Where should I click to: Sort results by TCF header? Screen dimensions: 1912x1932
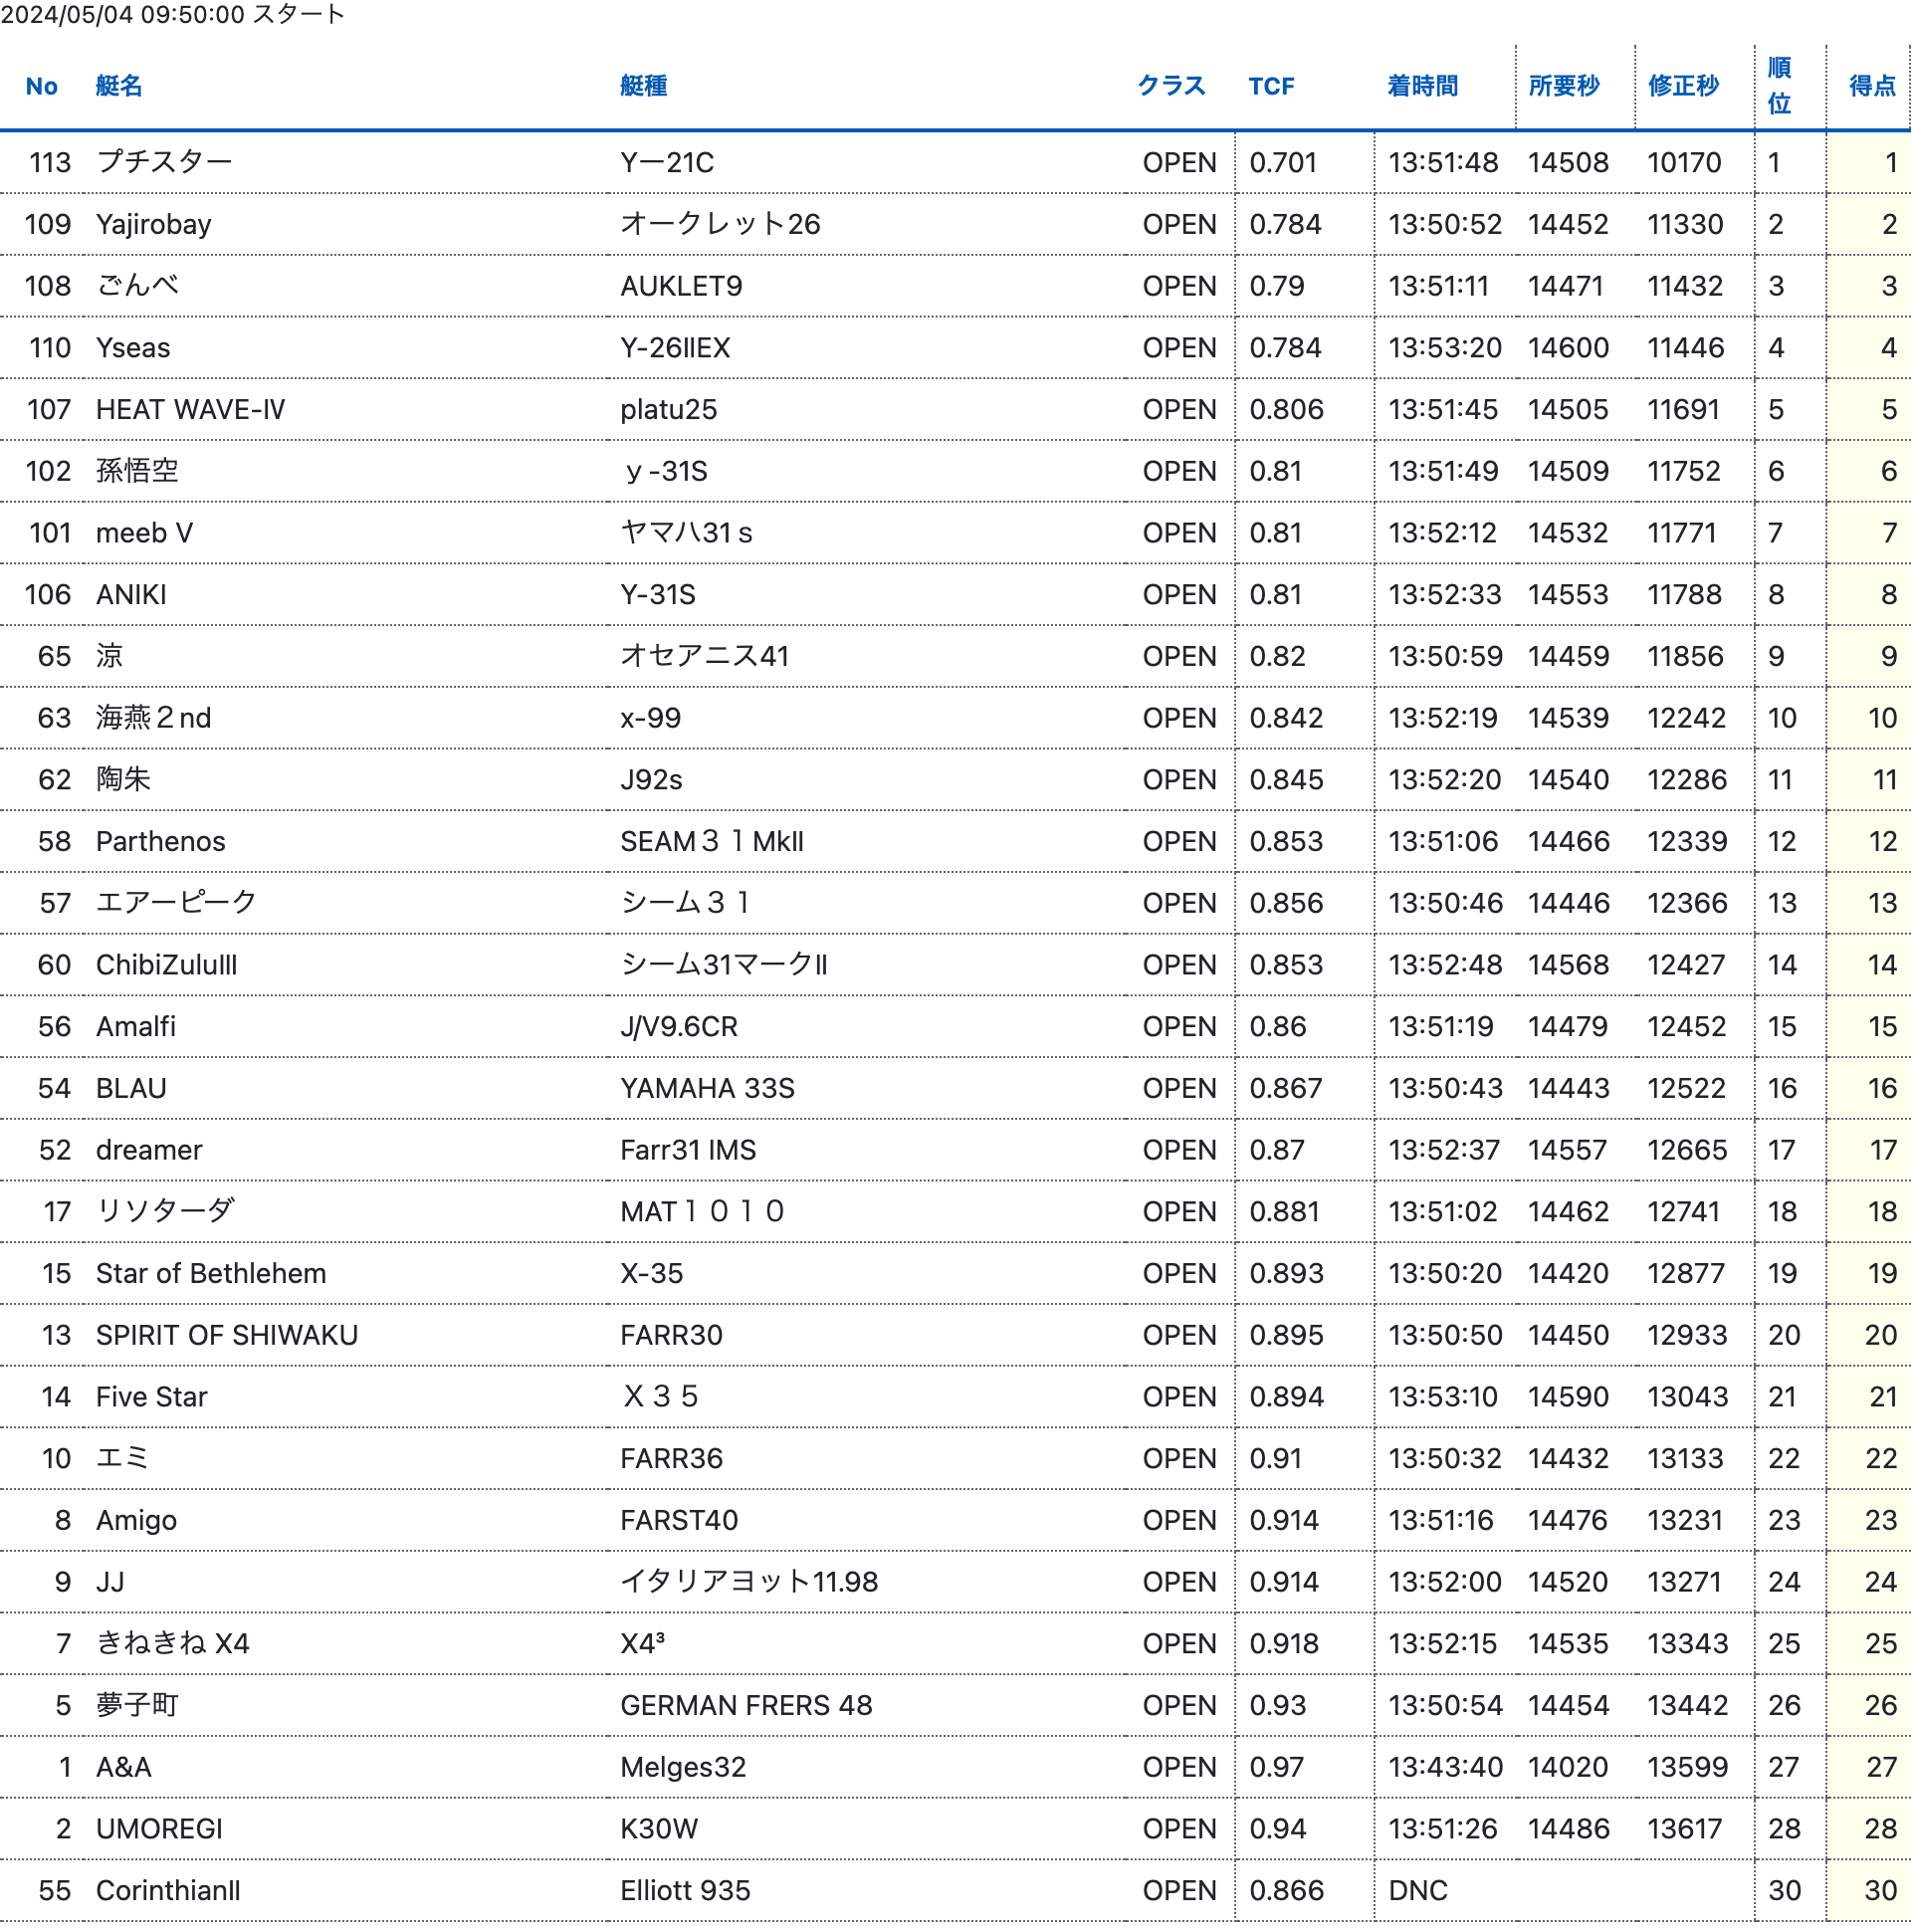click(x=1271, y=86)
